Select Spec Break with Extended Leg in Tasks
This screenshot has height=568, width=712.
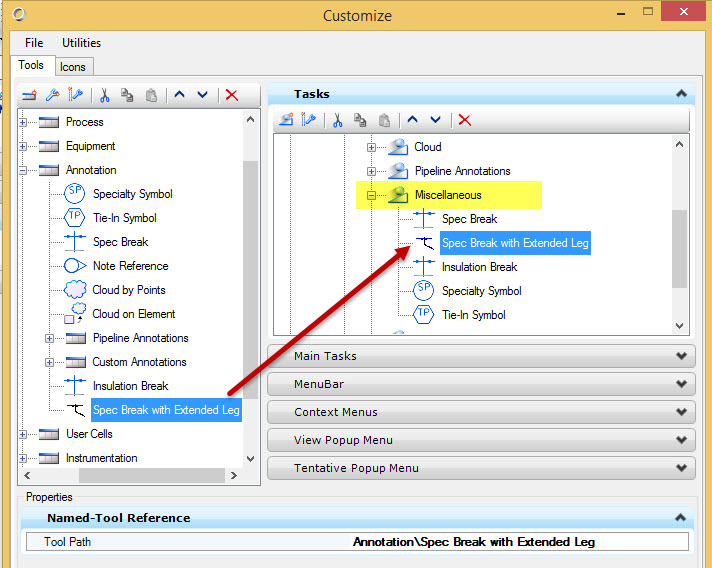(515, 243)
